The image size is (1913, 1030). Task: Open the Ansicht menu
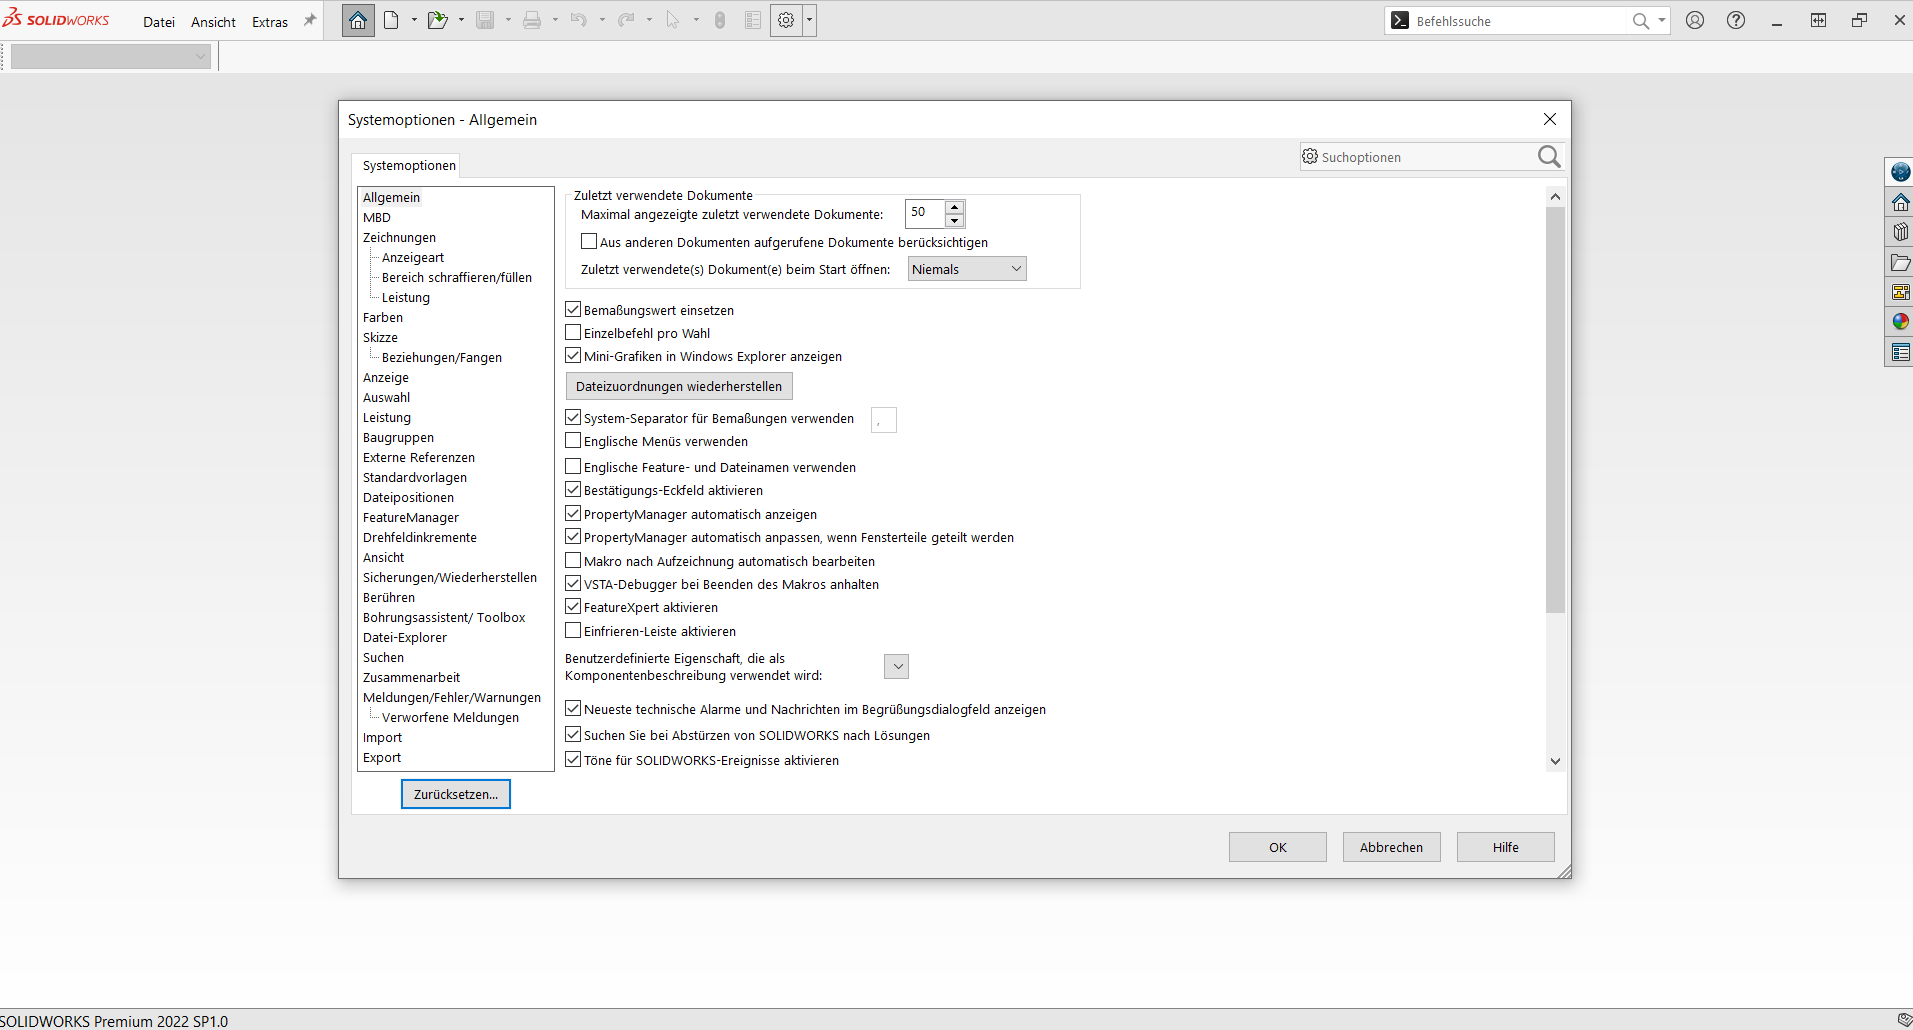point(213,22)
